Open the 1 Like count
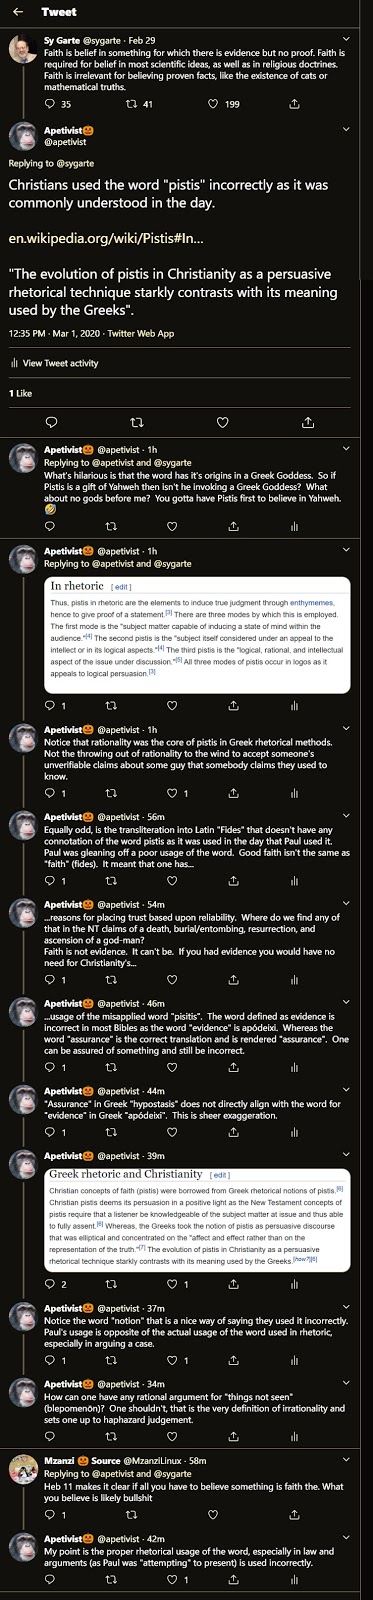 point(20,393)
